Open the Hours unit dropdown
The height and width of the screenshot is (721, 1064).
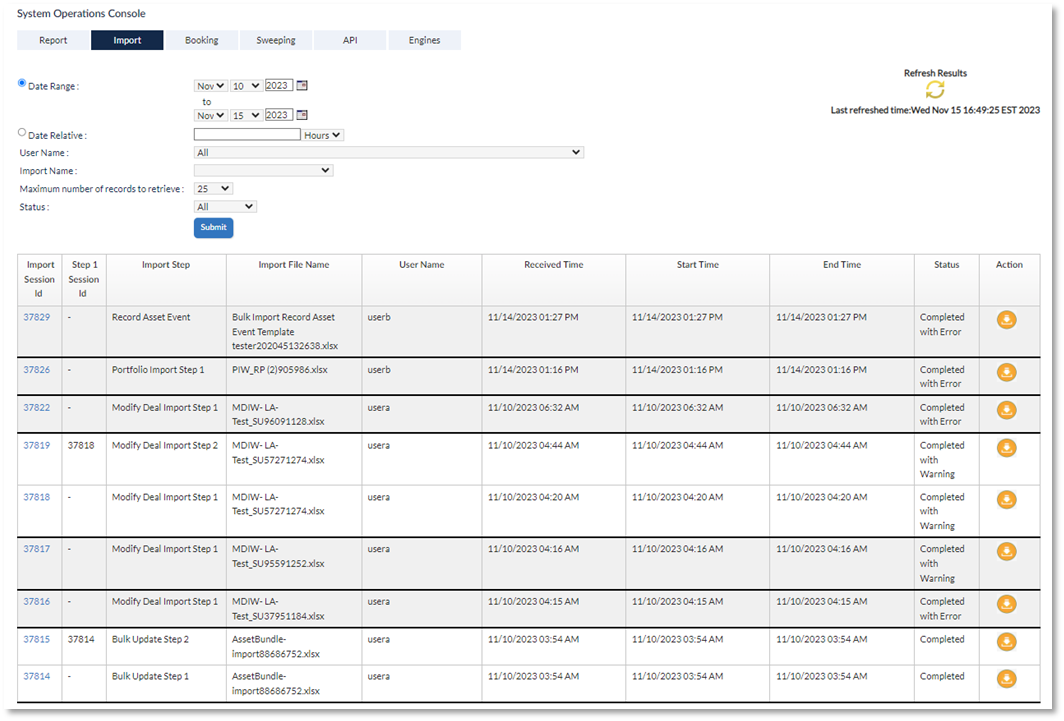(323, 136)
